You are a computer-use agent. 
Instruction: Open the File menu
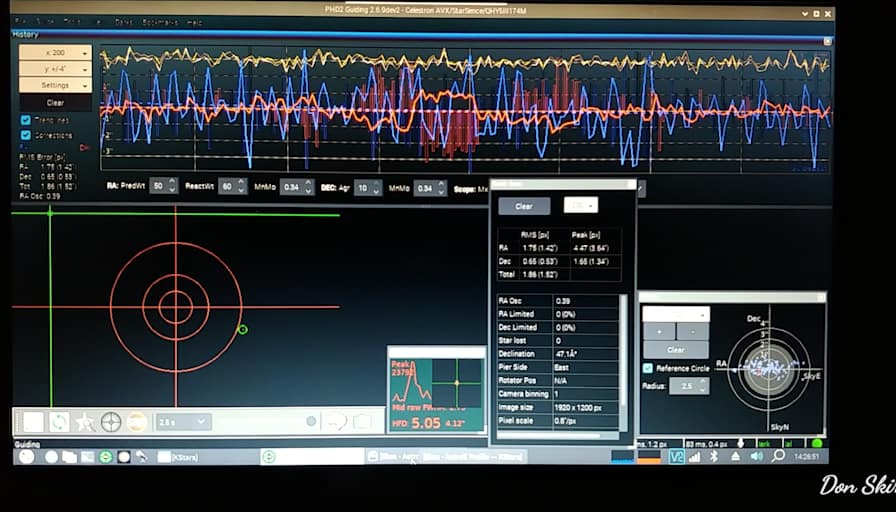[x=21, y=22]
